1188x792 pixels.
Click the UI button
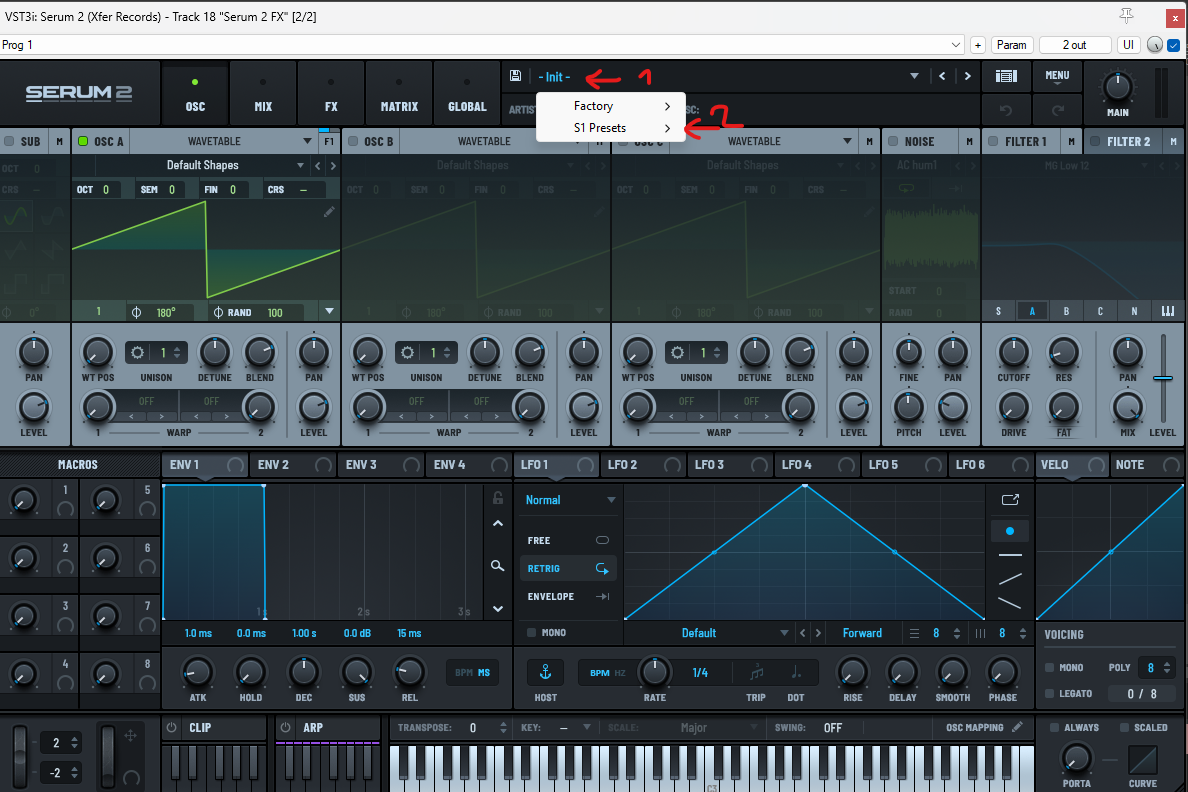(x=1128, y=45)
